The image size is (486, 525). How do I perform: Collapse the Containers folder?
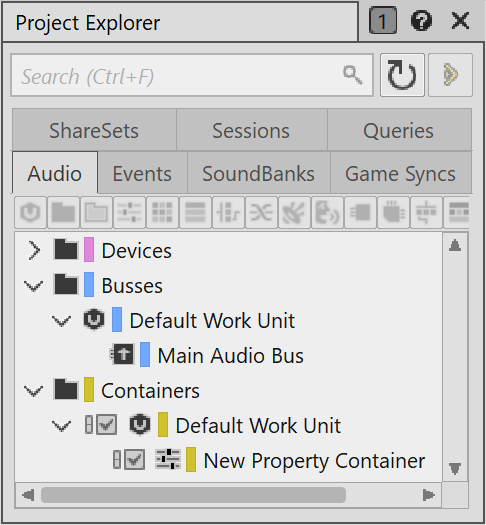(x=33, y=391)
